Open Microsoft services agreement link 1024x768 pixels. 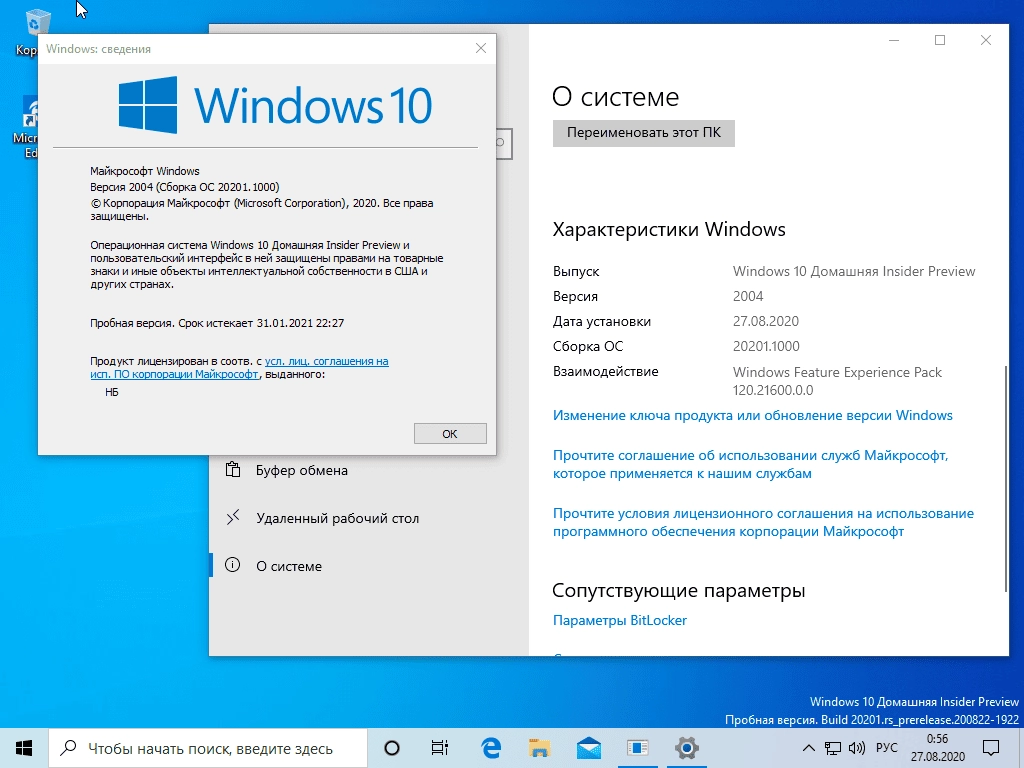click(x=750, y=464)
